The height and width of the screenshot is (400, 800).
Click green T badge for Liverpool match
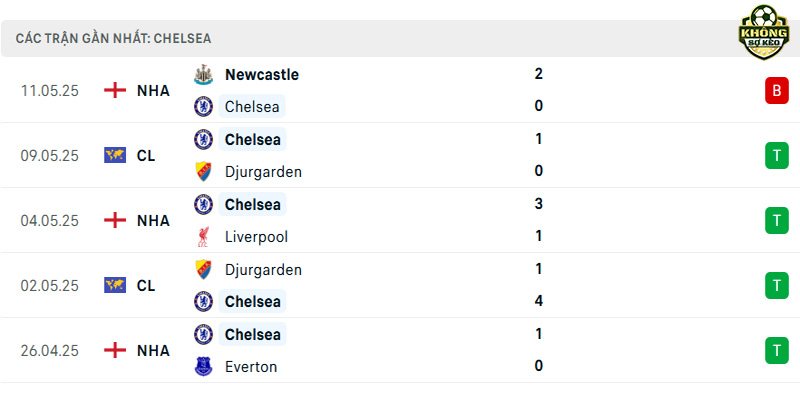point(777,220)
